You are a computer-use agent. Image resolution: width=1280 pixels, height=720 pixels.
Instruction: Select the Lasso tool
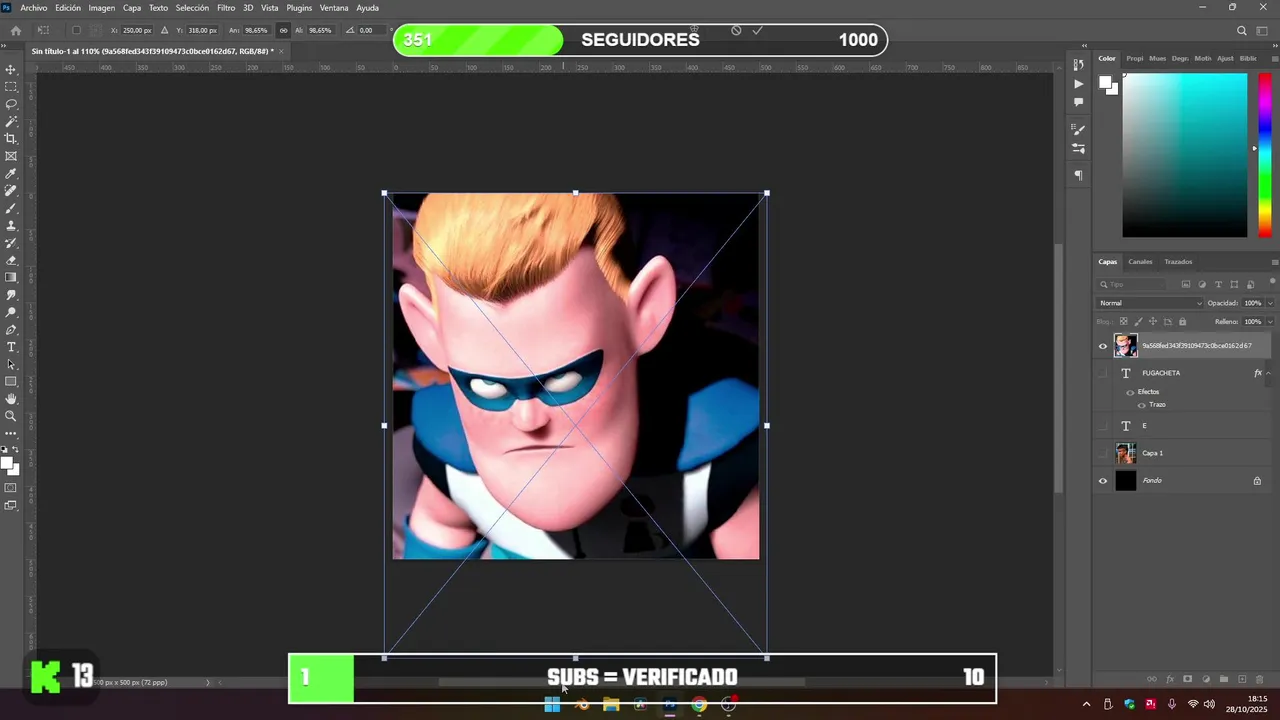point(11,104)
